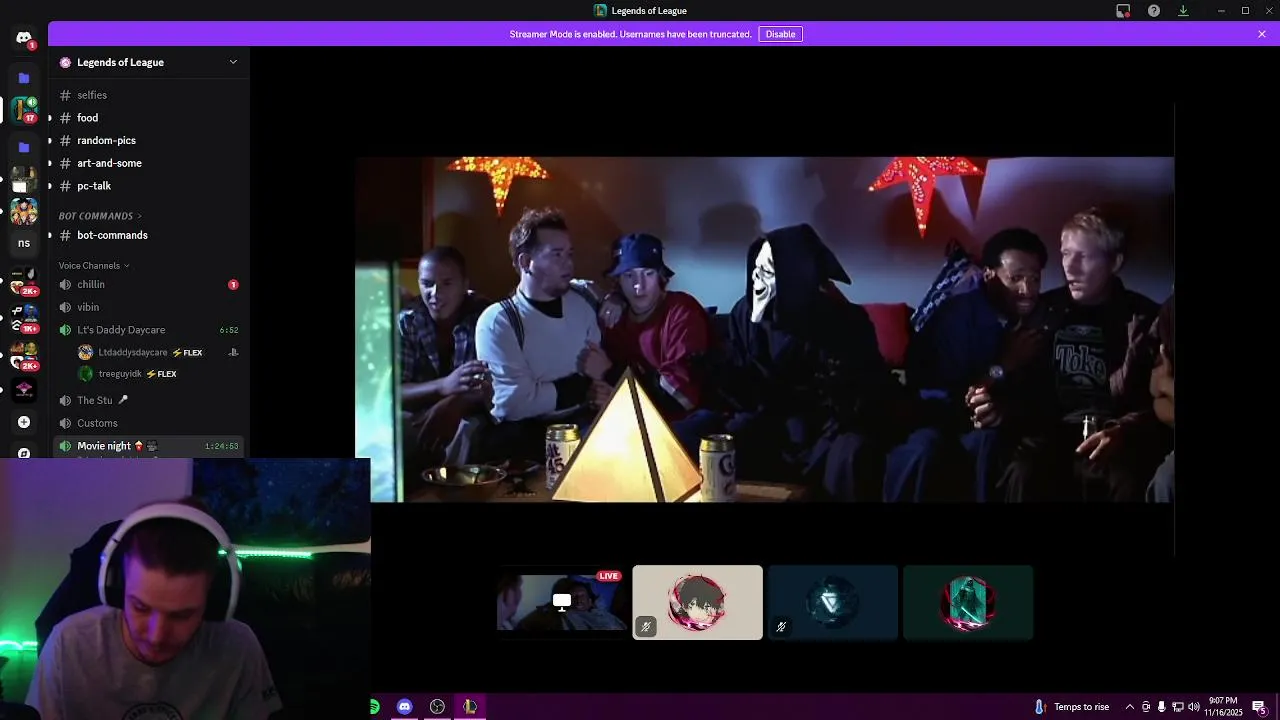This screenshot has width=1280, height=720.
Task: Open Discord from the taskbar
Action: [404, 707]
